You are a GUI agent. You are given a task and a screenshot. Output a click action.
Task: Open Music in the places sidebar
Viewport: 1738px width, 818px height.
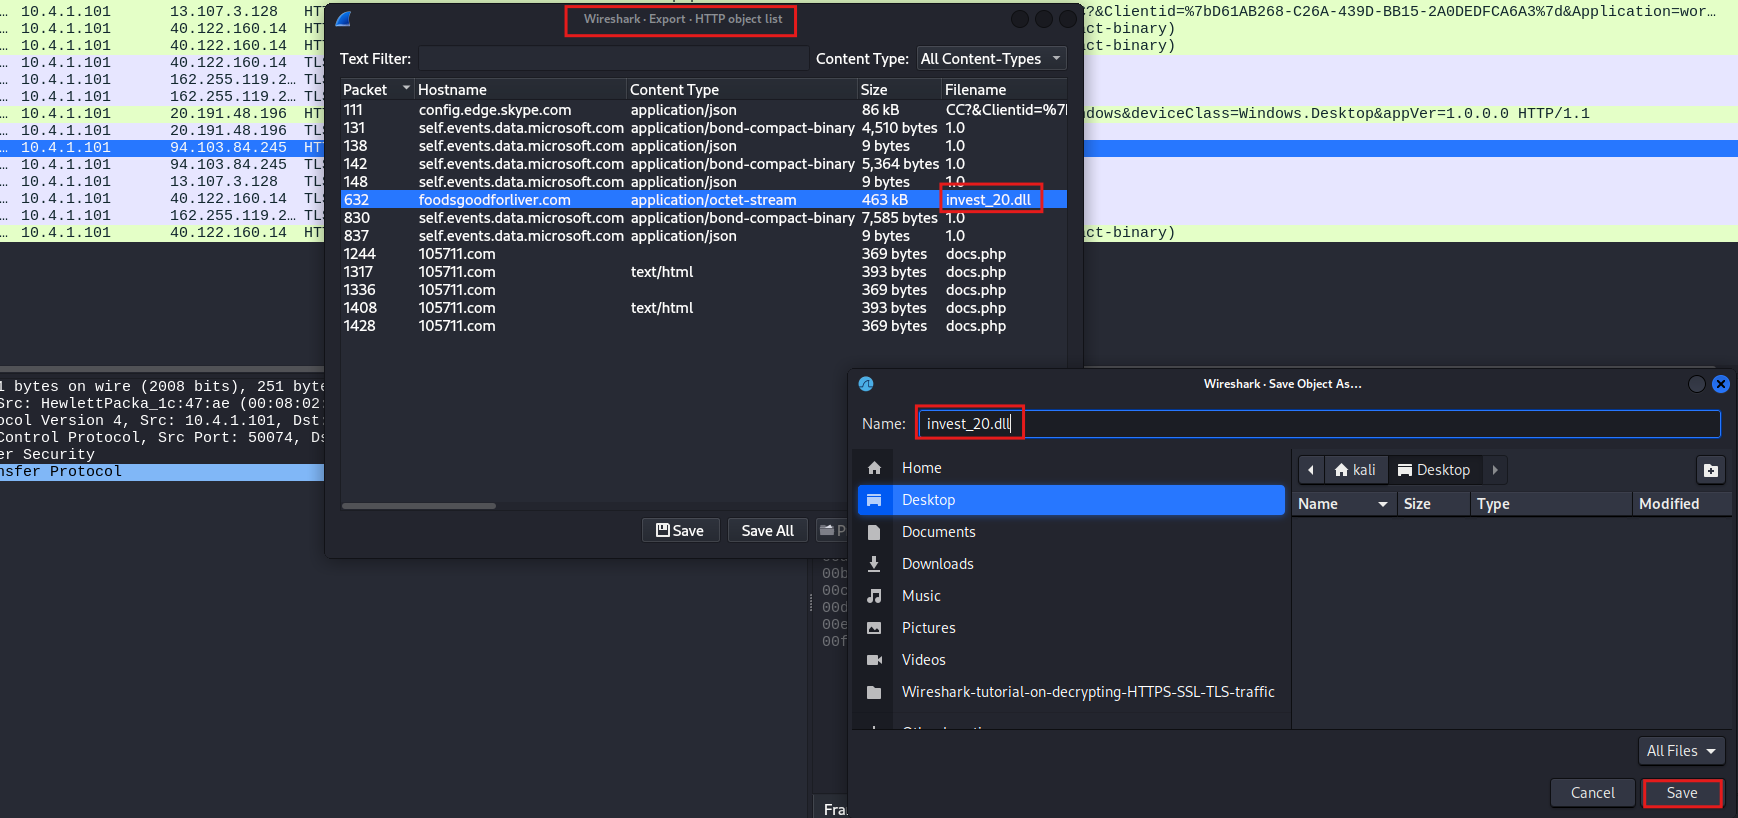[1071, 596]
